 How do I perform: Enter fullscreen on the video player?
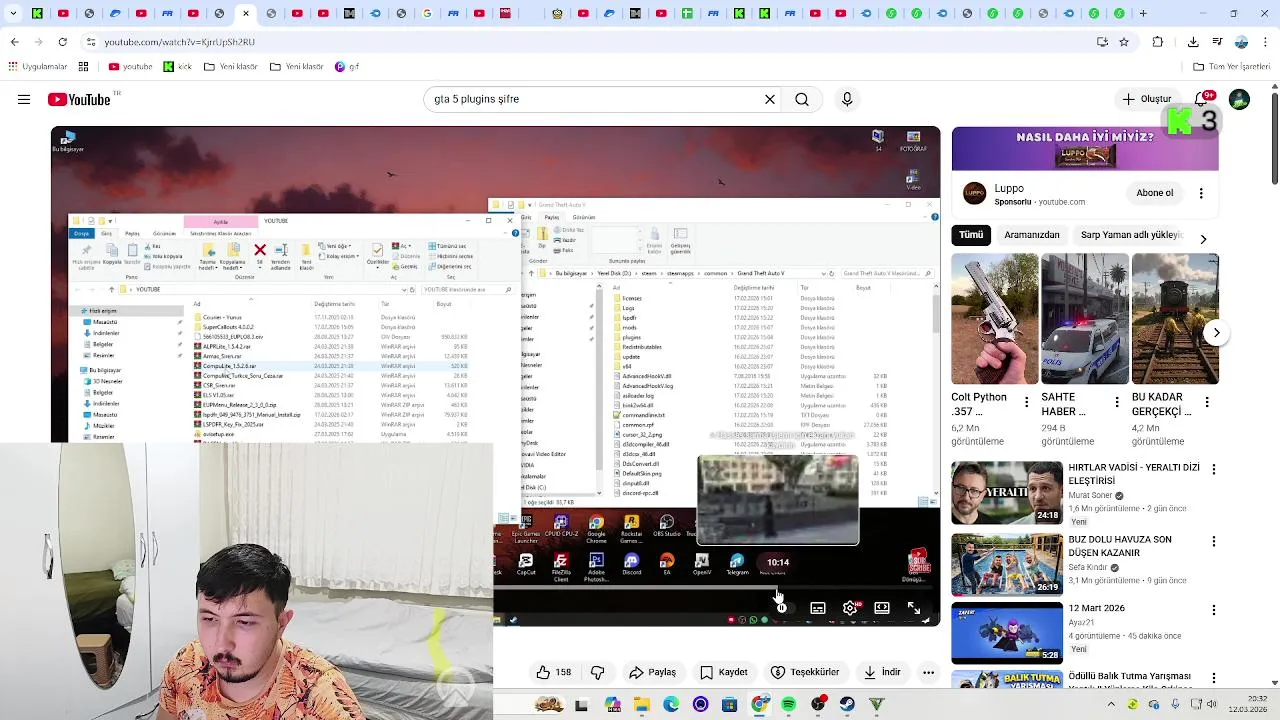[914, 608]
